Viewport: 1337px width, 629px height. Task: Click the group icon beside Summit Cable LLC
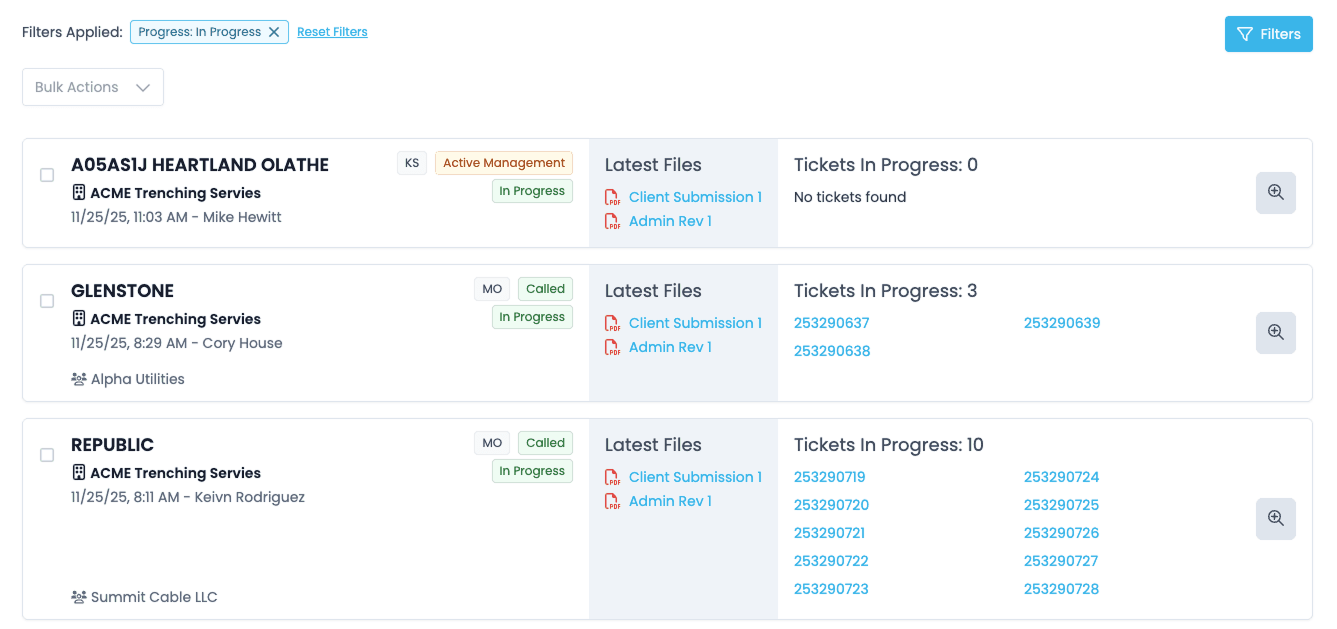point(79,597)
